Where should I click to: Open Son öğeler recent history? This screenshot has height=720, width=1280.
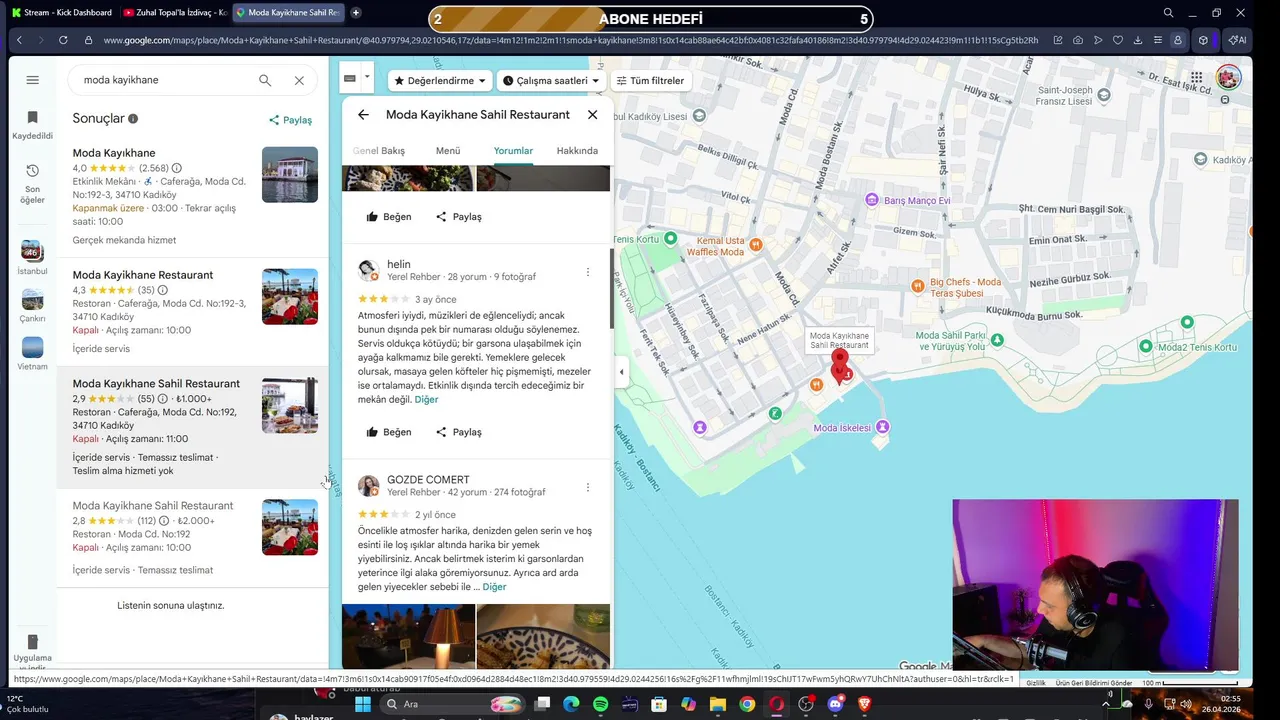point(33,183)
